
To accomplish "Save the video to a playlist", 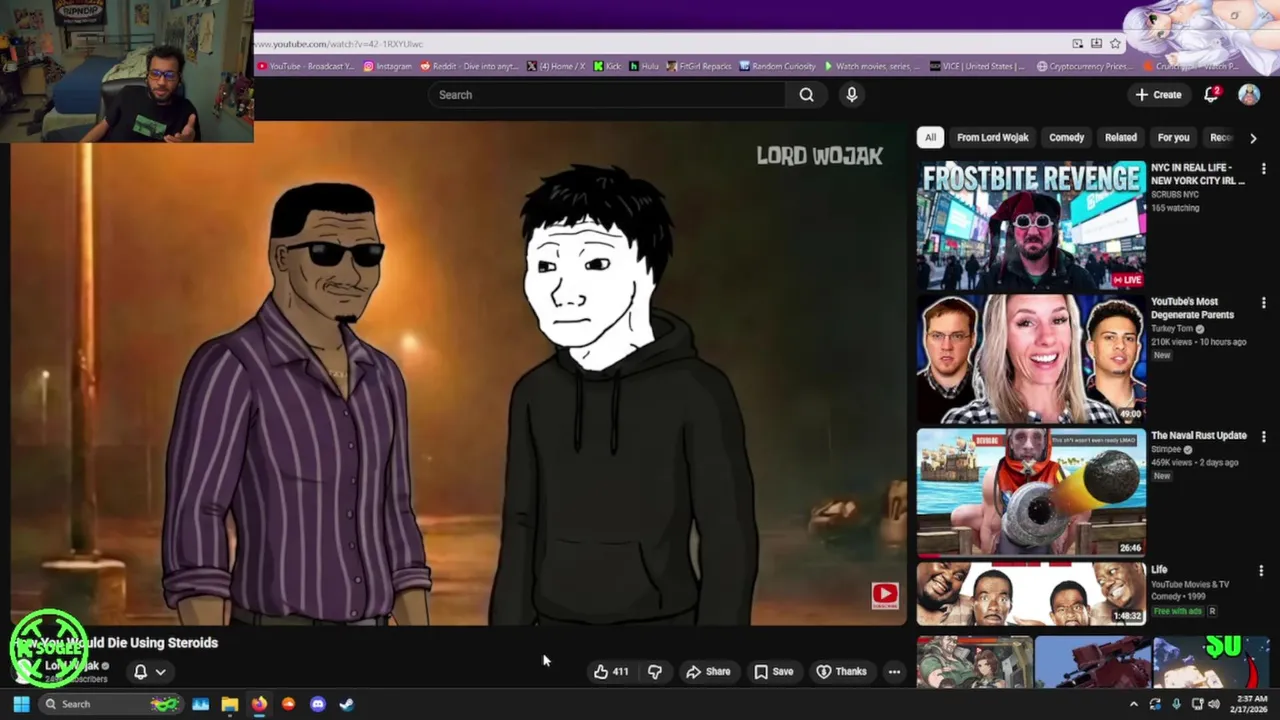I will click(x=773, y=672).
